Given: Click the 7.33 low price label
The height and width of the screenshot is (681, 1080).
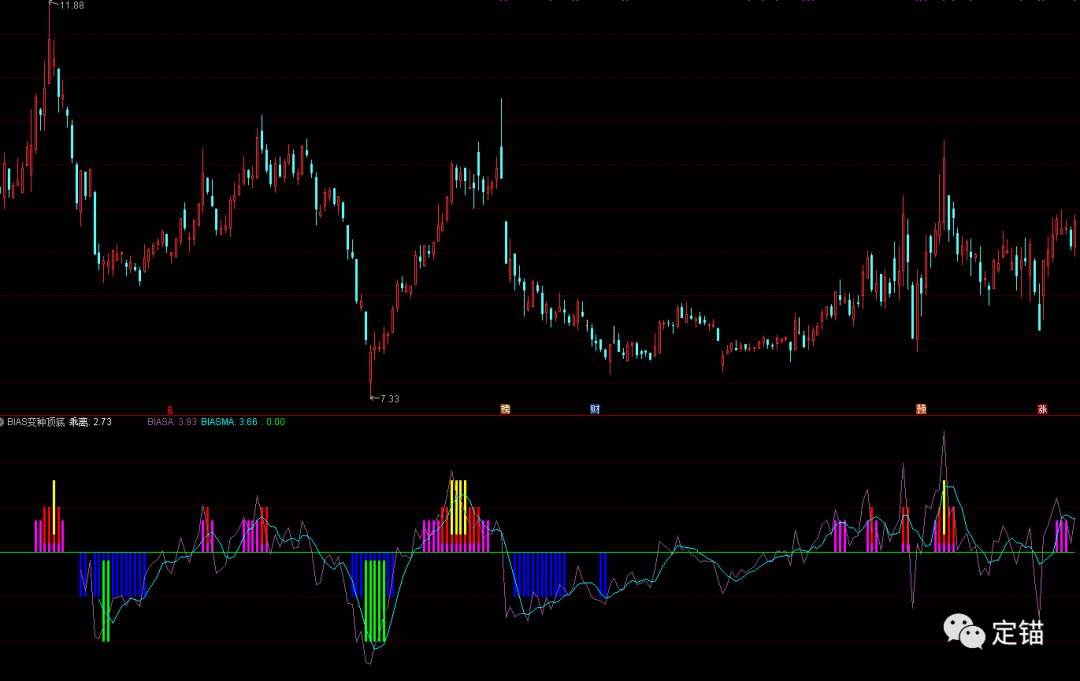Looking at the screenshot, I should click(x=388, y=399).
